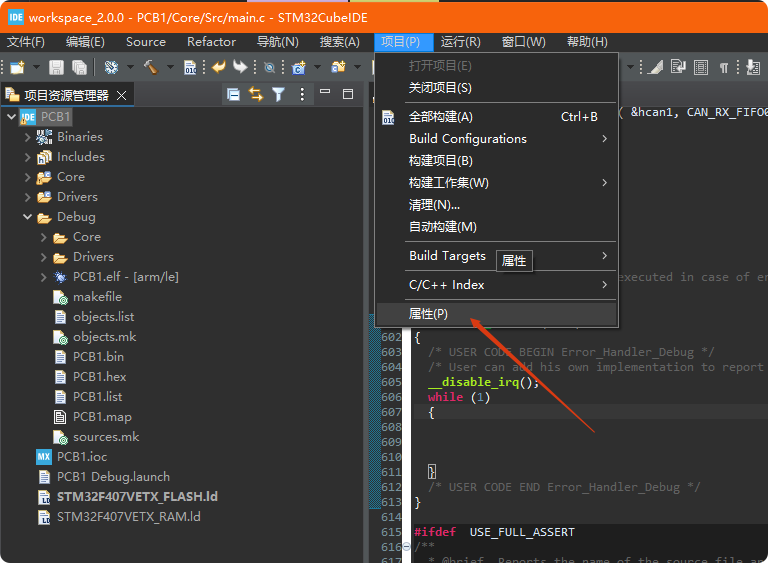Expand the Drivers folder under PCB1
Viewport: 768px width, 563px height.
point(28,197)
